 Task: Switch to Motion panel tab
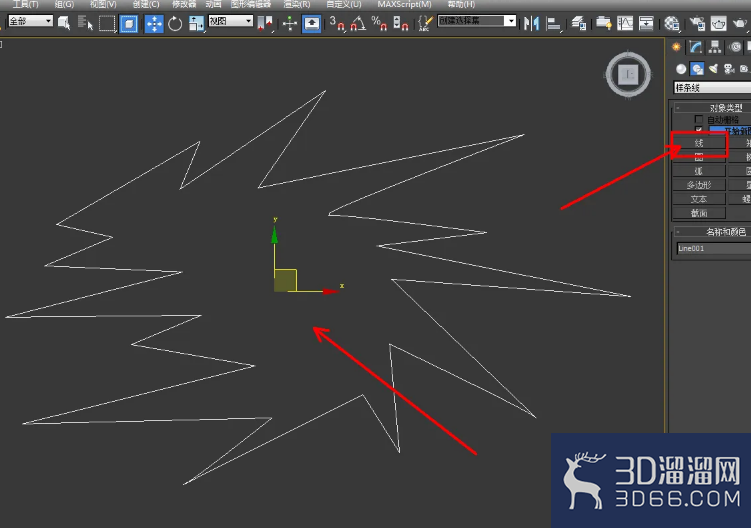[x=735, y=47]
